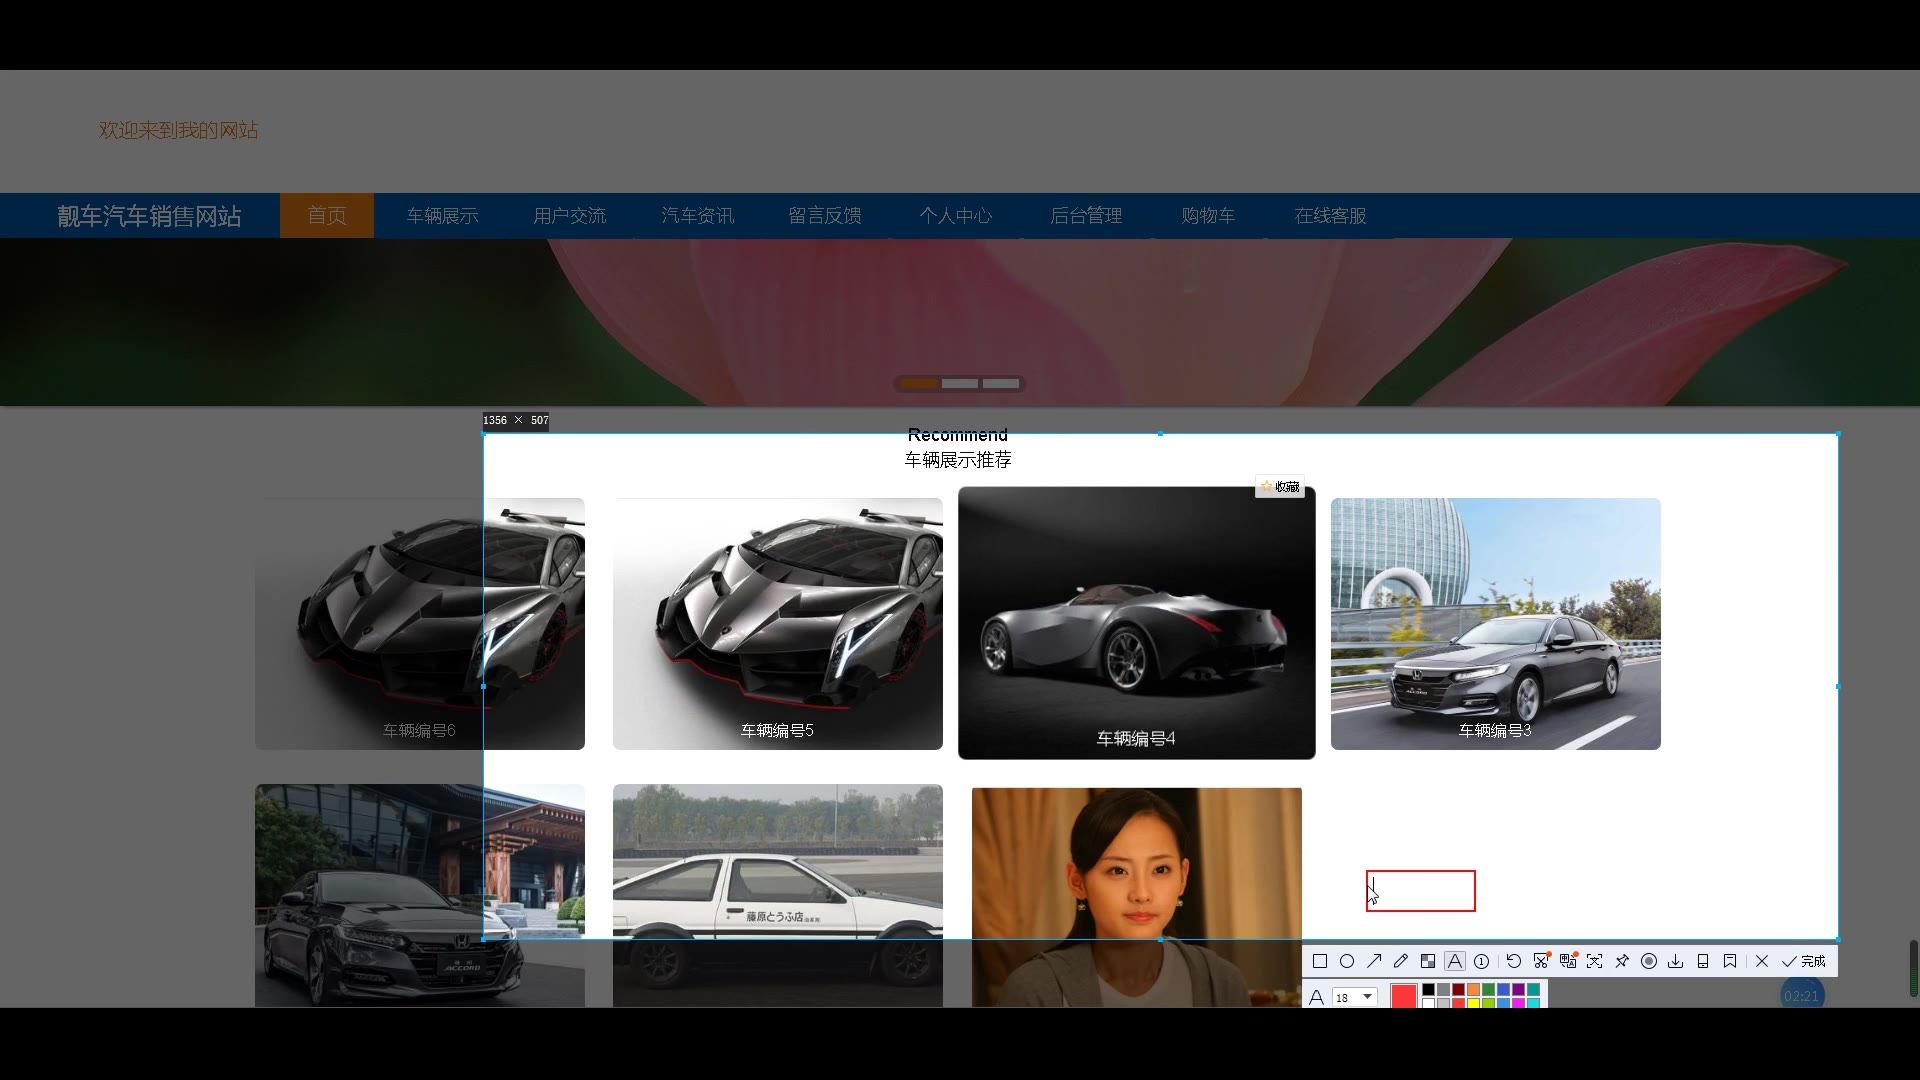
Task: Click 完成 to finish screenshot
Action: (x=1804, y=961)
